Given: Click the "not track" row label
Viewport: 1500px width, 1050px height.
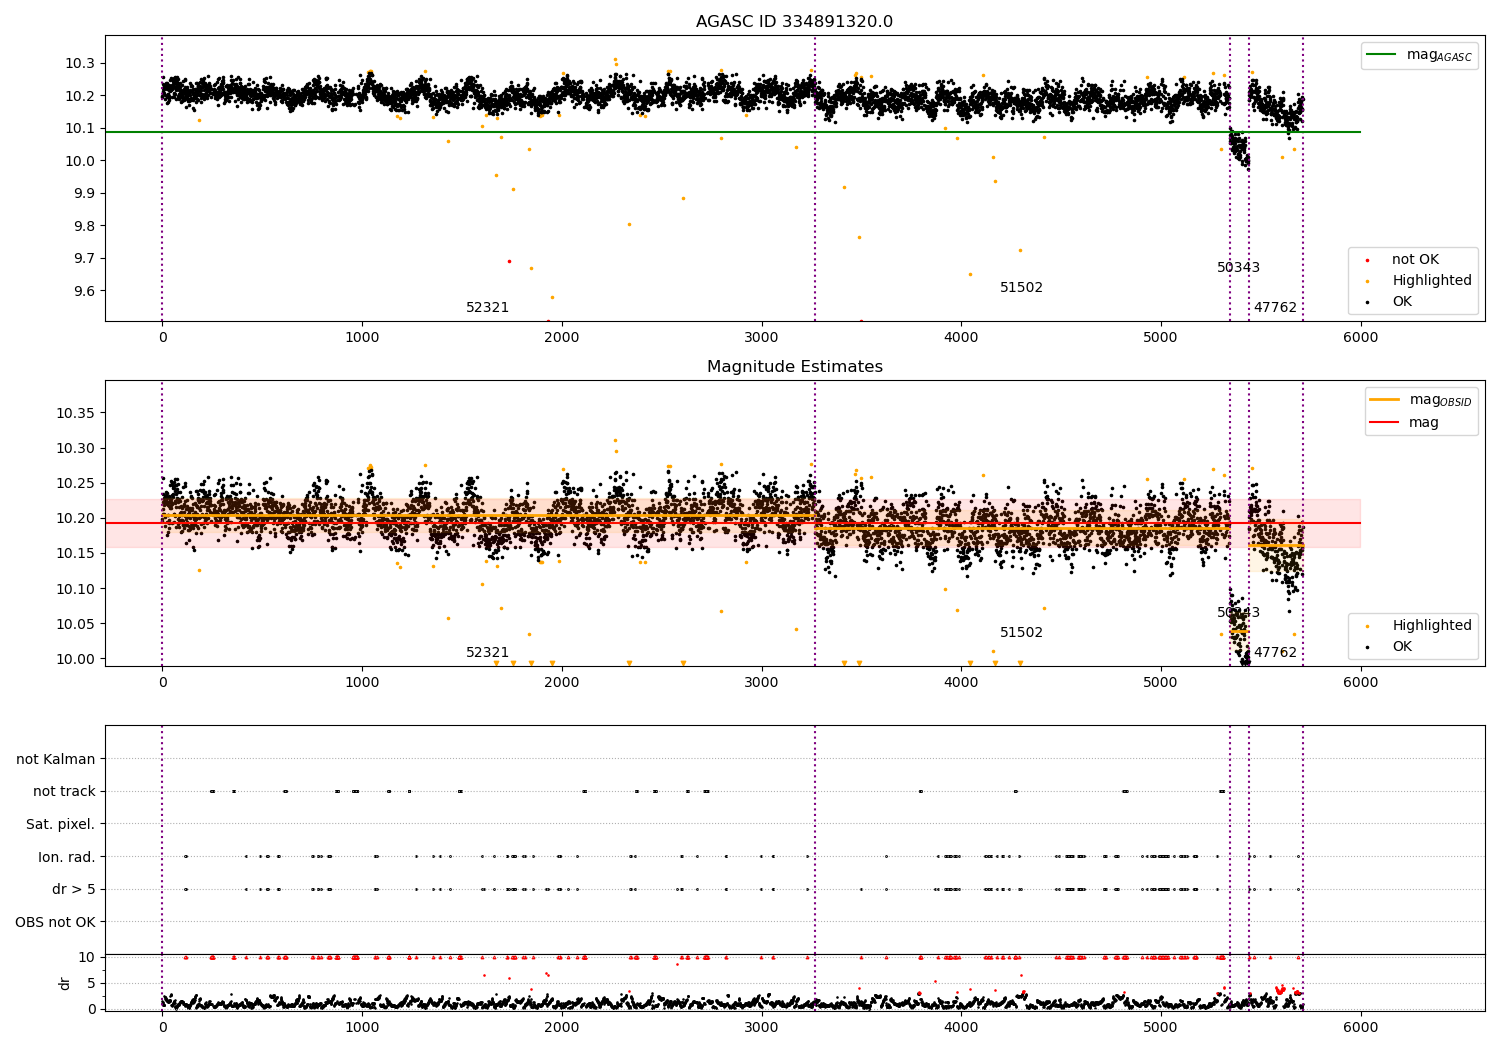Looking at the screenshot, I should (64, 792).
